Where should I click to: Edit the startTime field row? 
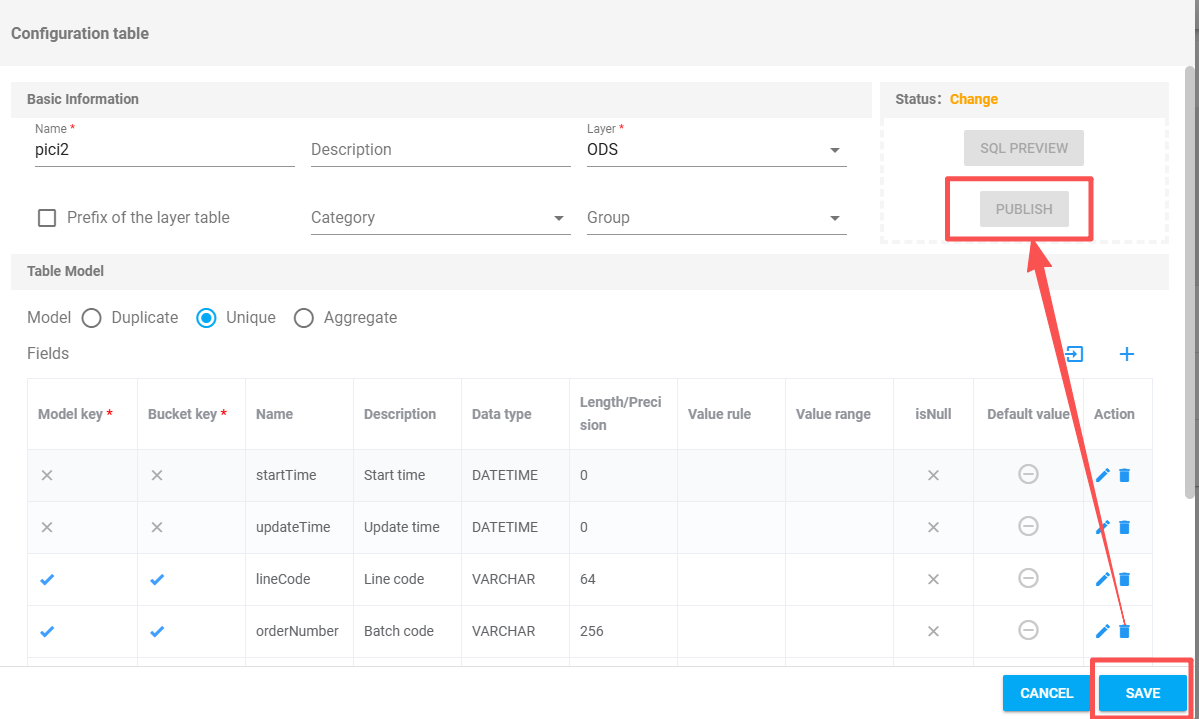tap(1103, 475)
